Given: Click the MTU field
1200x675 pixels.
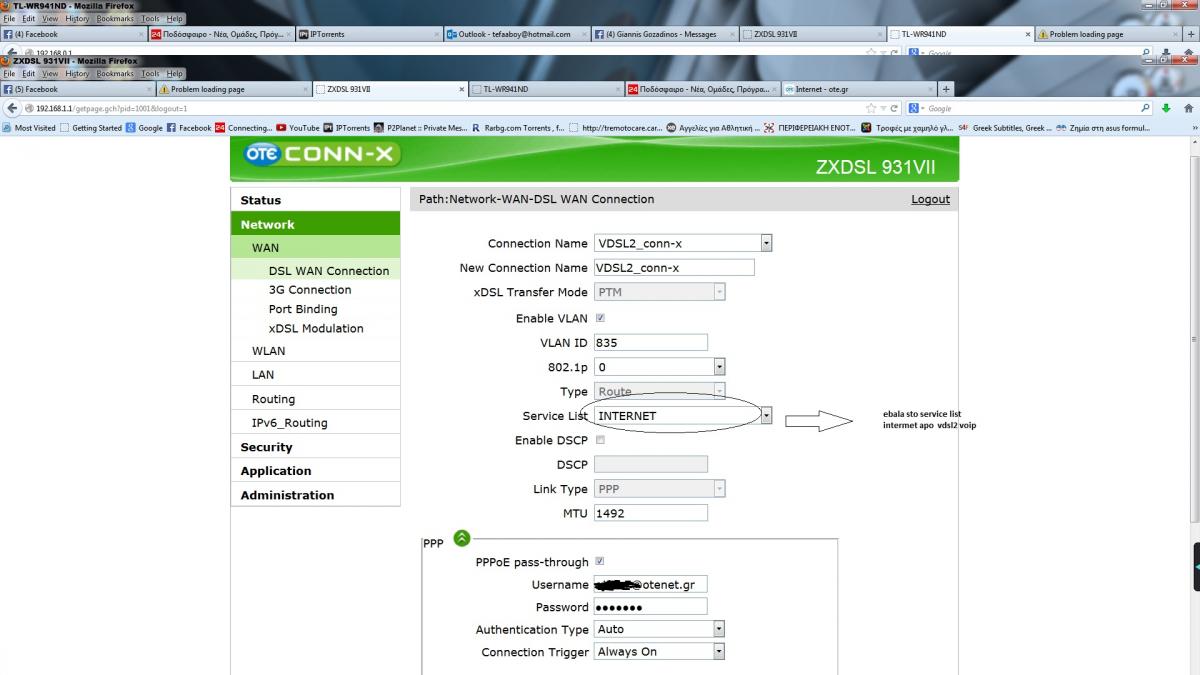Looking at the screenshot, I should click(651, 513).
